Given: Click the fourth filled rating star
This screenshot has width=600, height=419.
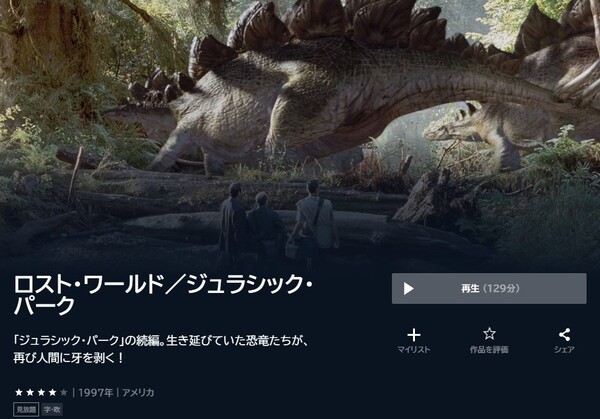Looking at the screenshot, I should 52,392.
